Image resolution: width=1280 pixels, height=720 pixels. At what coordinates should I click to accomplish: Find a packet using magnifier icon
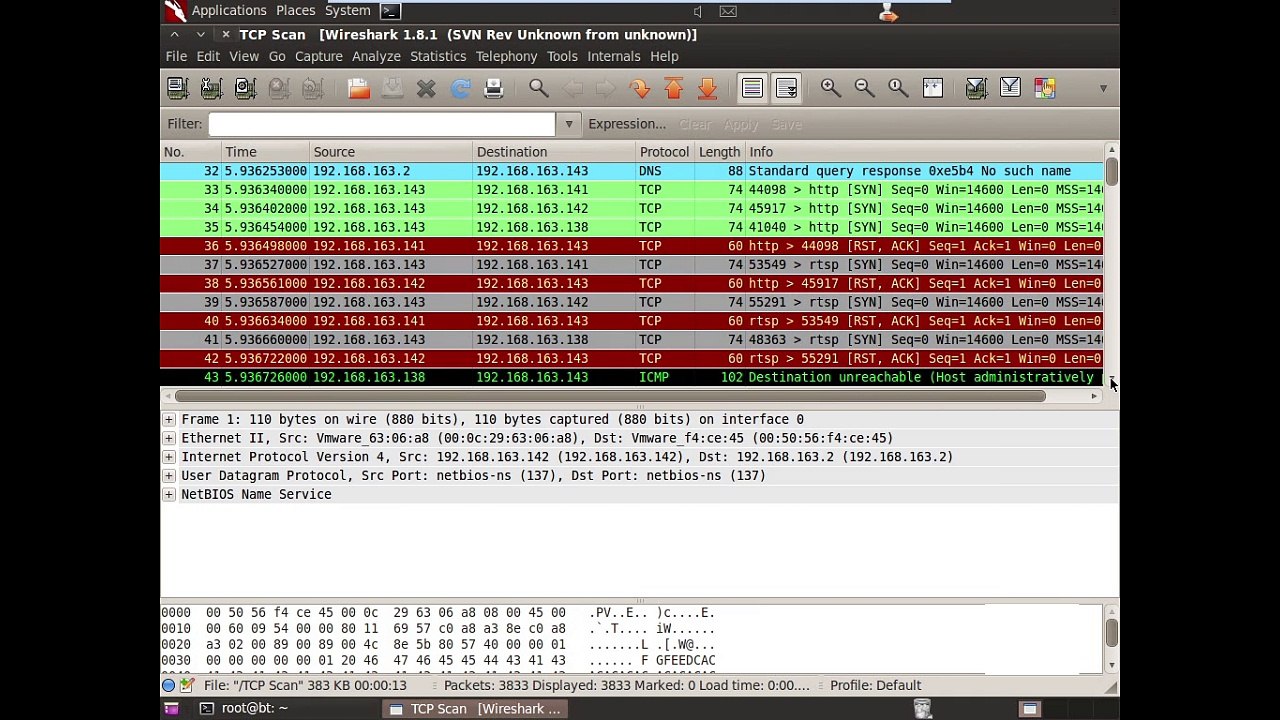pos(538,88)
